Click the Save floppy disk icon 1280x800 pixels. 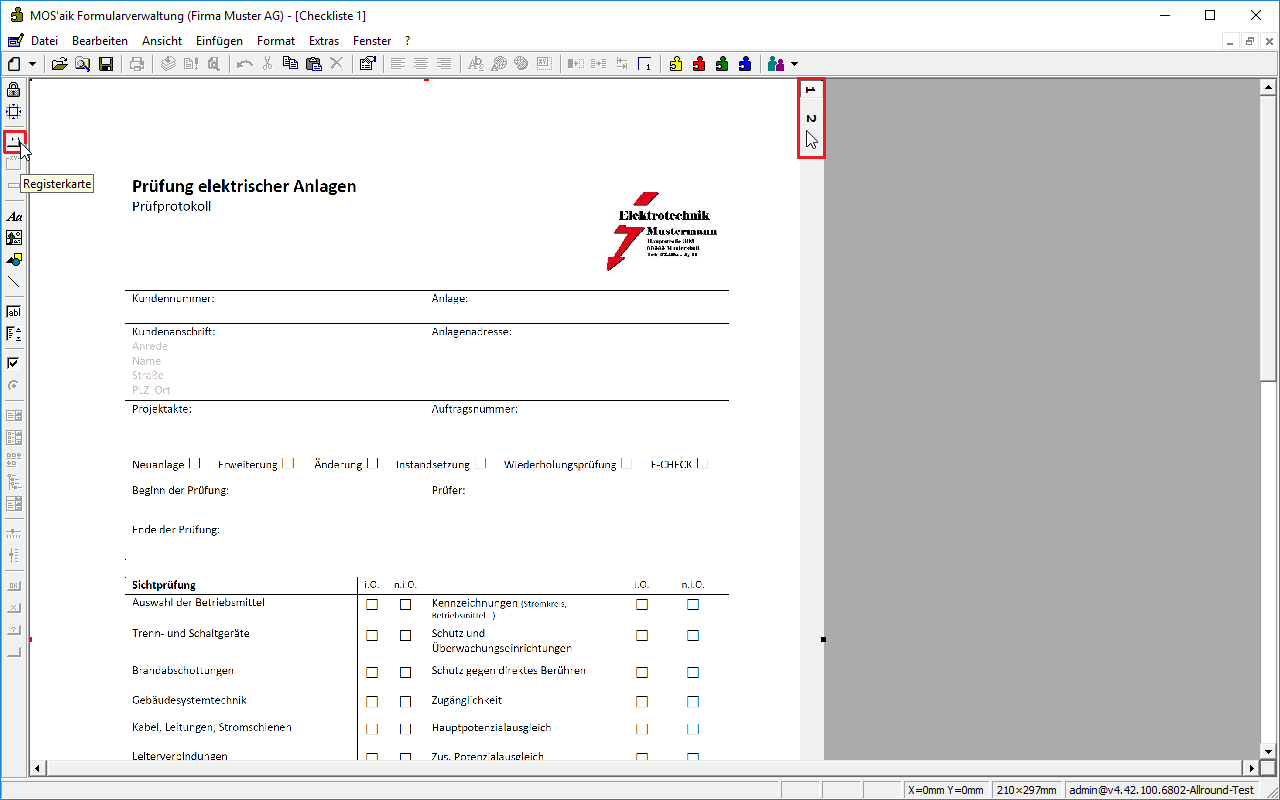[106, 64]
